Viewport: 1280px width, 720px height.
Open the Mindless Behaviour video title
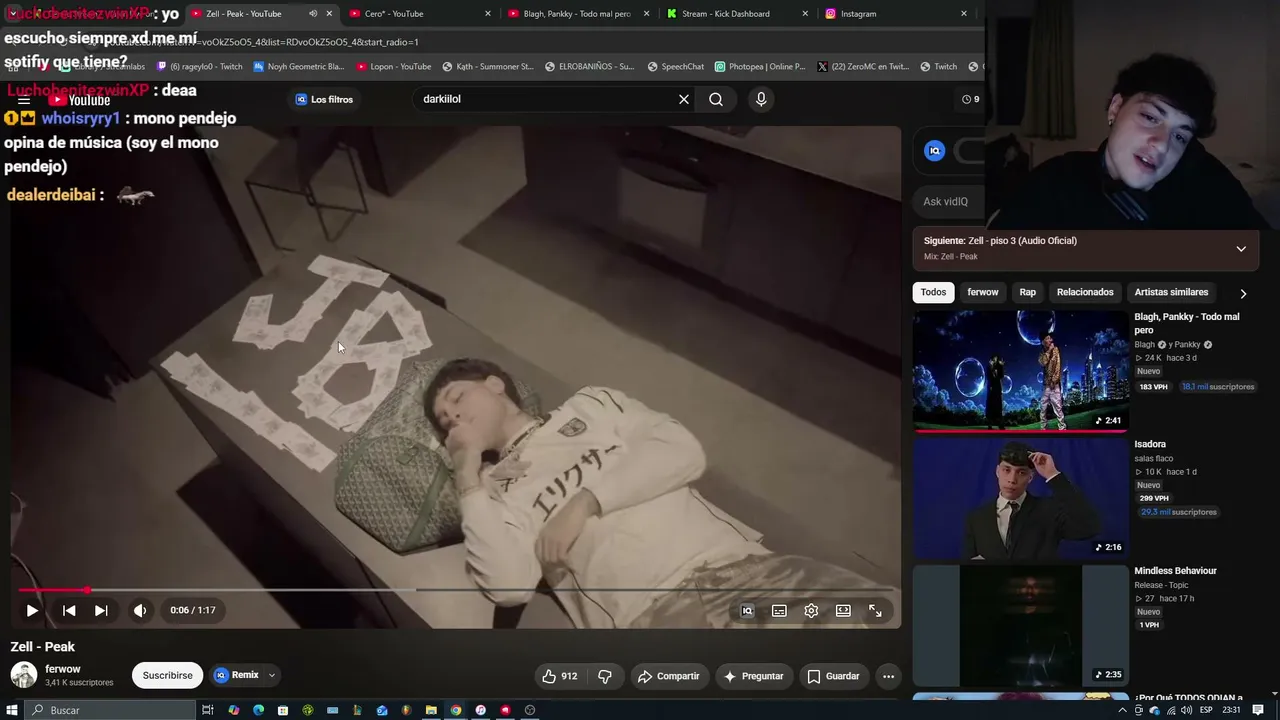coord(1175,571)
